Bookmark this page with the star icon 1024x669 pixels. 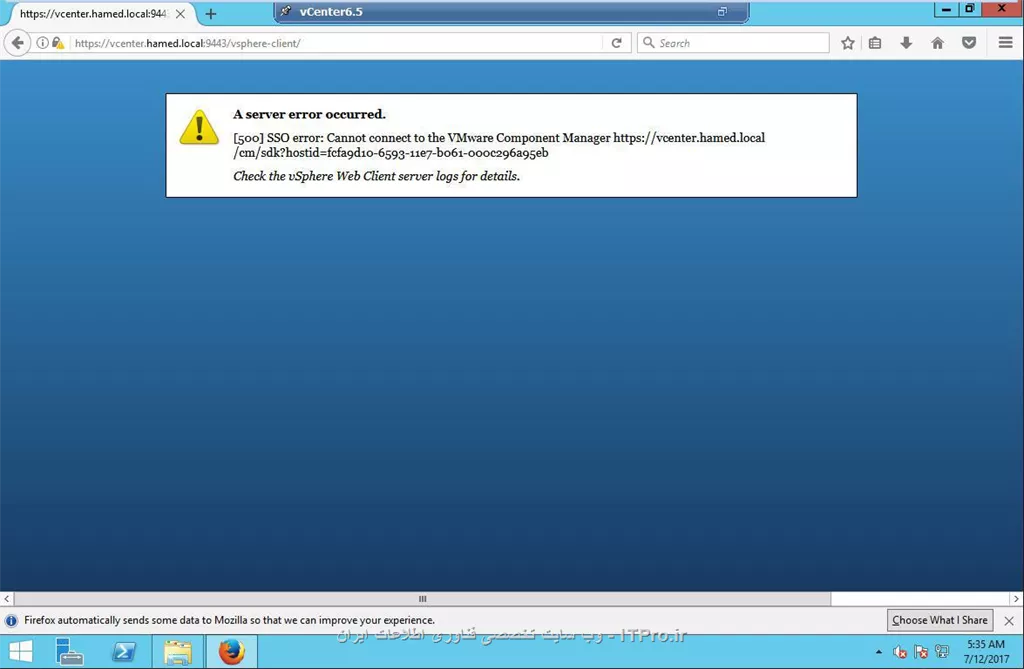[848, 43]
